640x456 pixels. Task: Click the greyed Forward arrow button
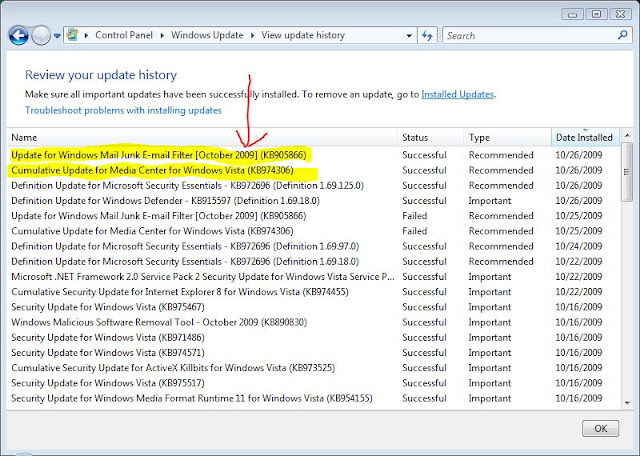[x=41, y=36]
